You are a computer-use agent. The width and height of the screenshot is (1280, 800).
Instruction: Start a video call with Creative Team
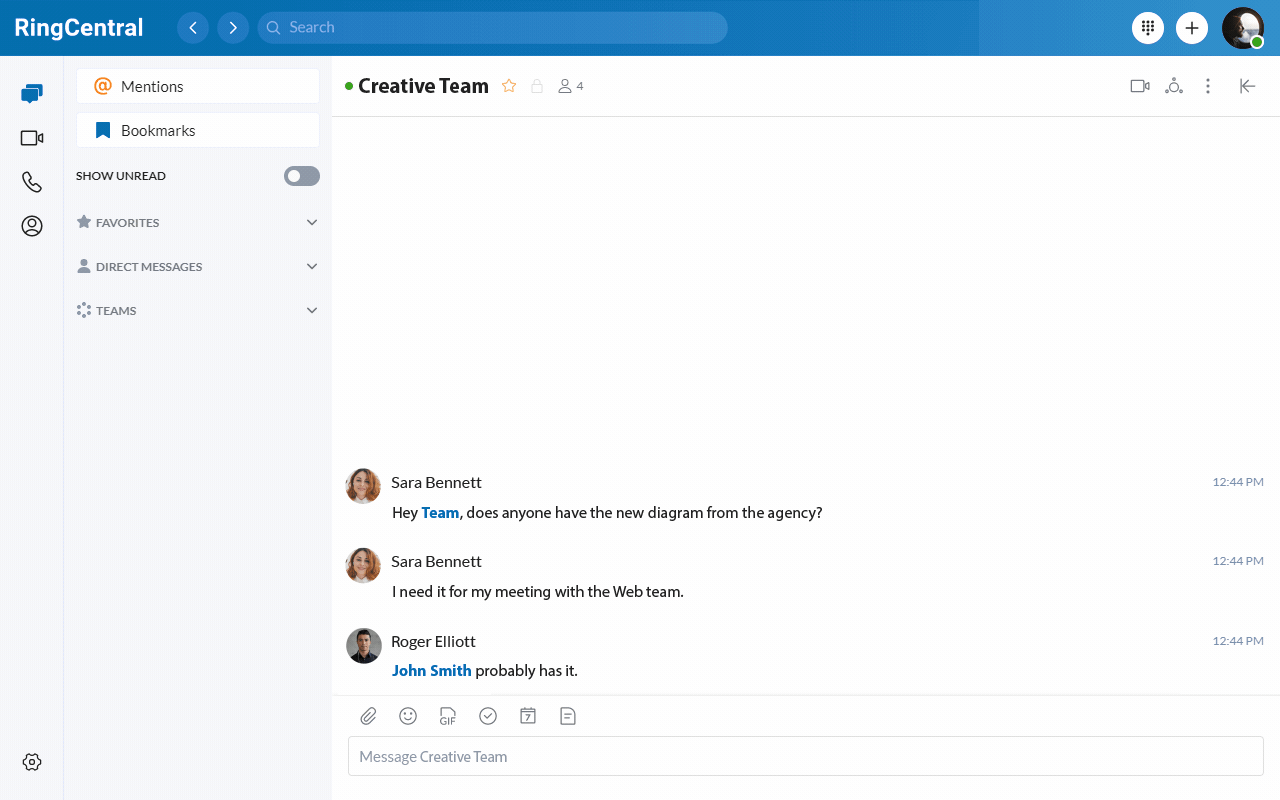click(x=1139, y=86)
